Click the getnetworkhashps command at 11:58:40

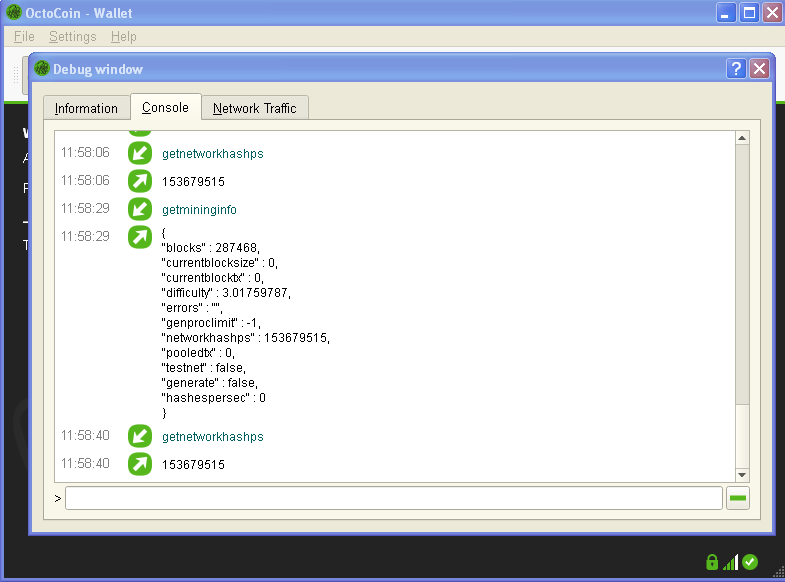pyautogui.click(x=213, y=437)
